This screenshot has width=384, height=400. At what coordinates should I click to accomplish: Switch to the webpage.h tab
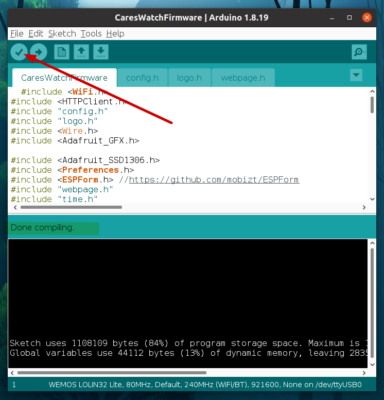[x=243, y=78]
